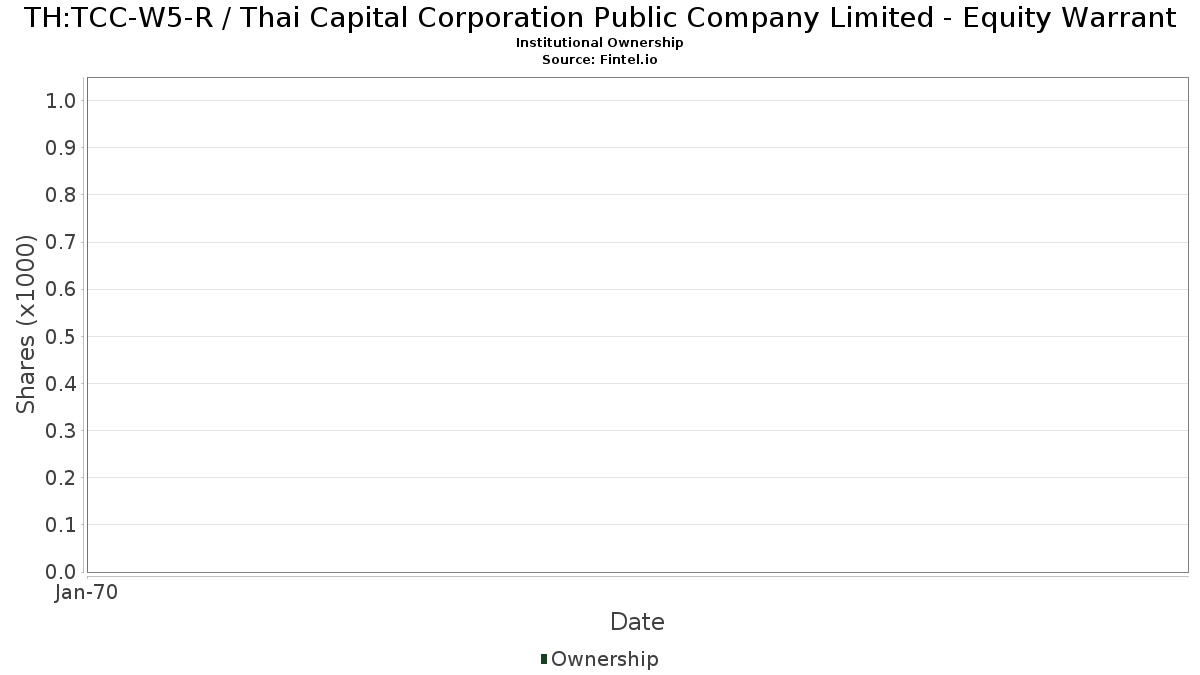The width and height of the screenshot is (1200, 675).
Task: Click the Source: Fintel.io text
Action: click(x=600, y=60)
